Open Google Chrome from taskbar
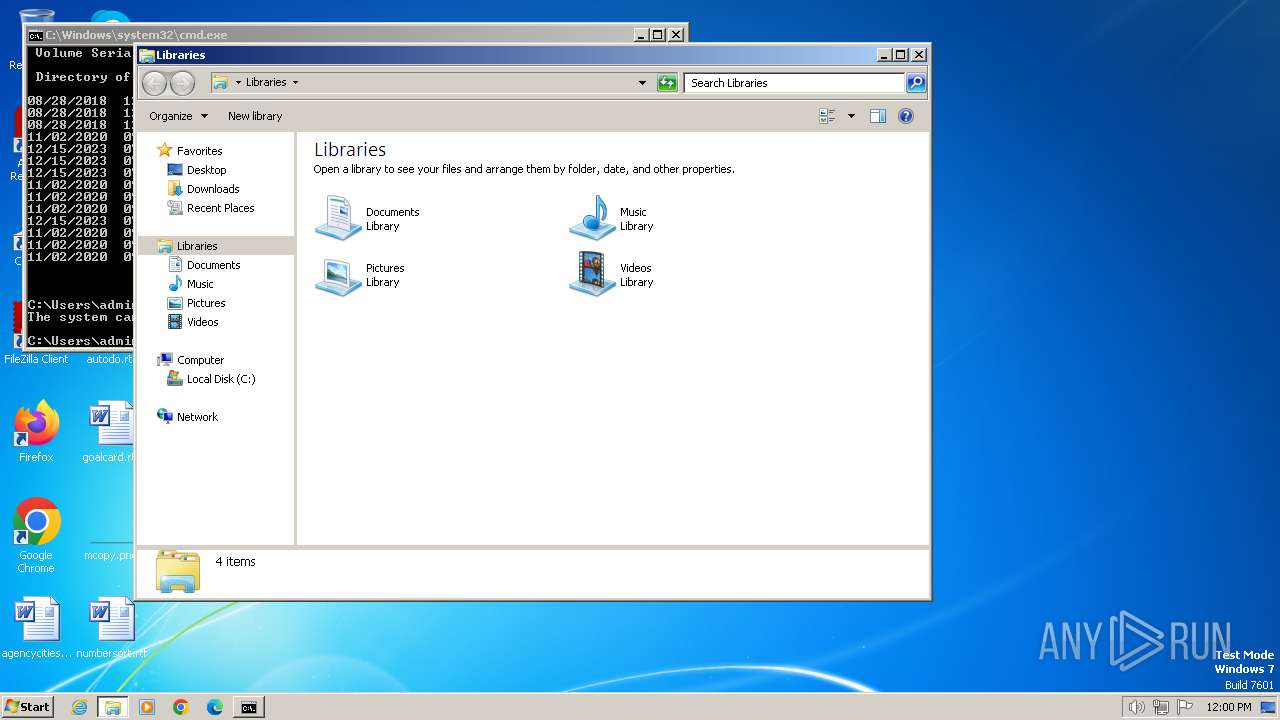1280x720 pixels. coord(181,707)
